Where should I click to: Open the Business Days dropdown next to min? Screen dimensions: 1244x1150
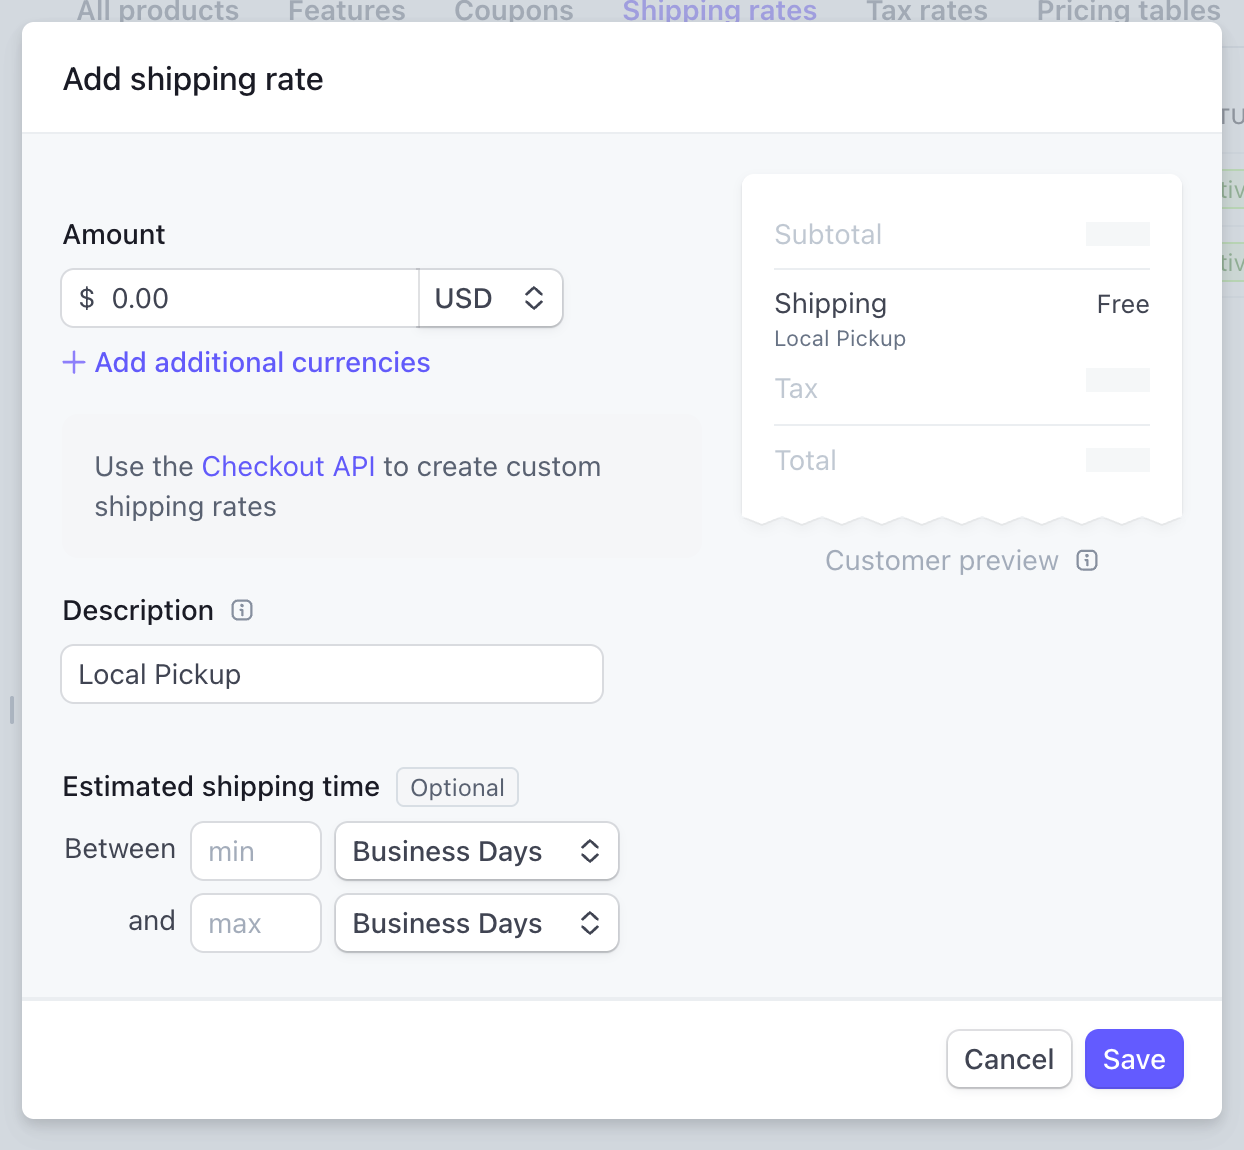(476, 851)
